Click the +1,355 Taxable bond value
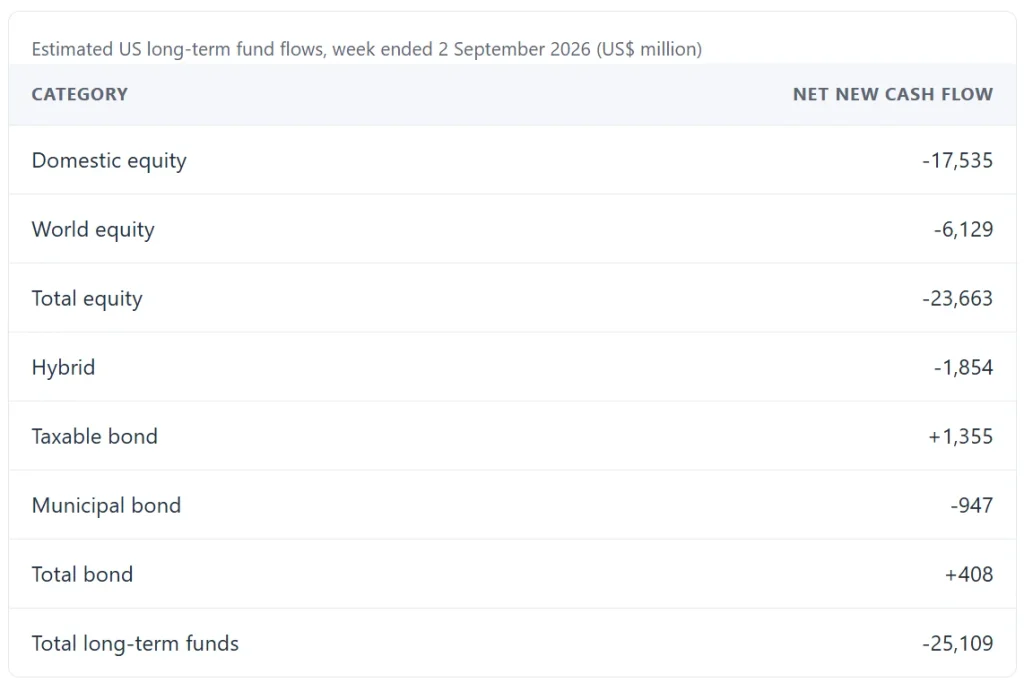The image size is (1024, 691). pos(961,436)
